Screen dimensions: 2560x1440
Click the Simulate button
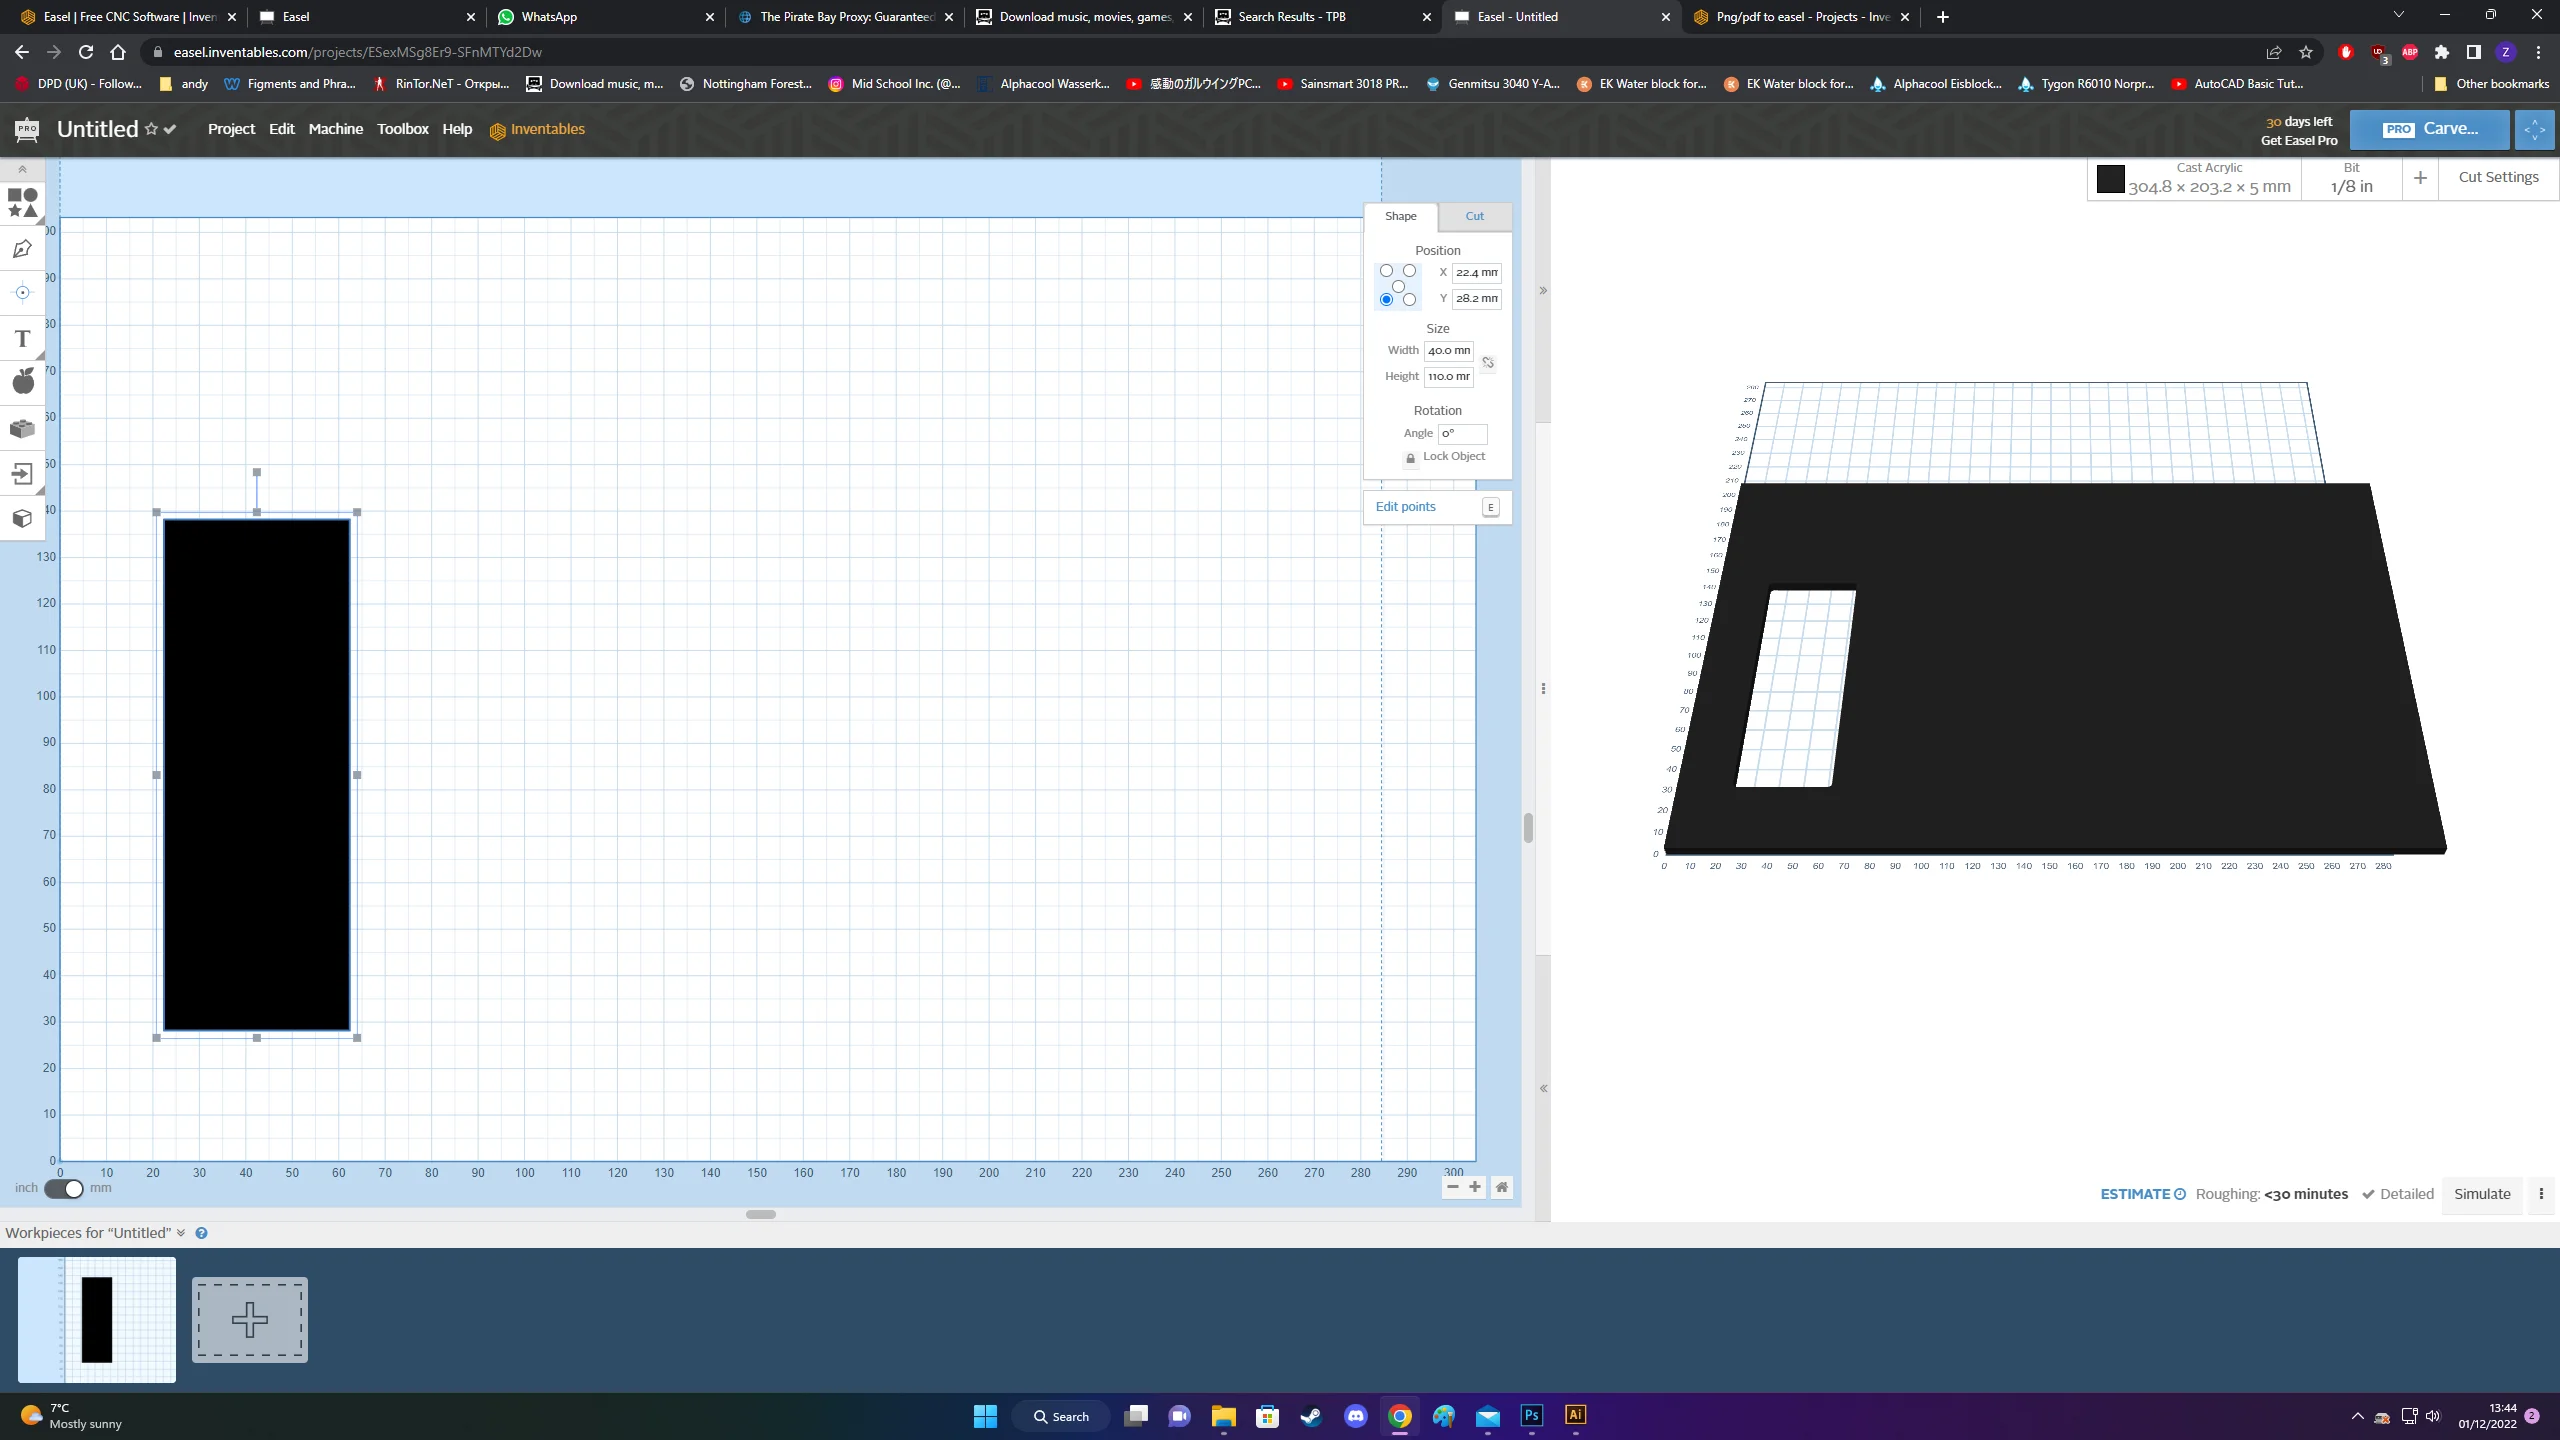(x=2482, y=1194)
